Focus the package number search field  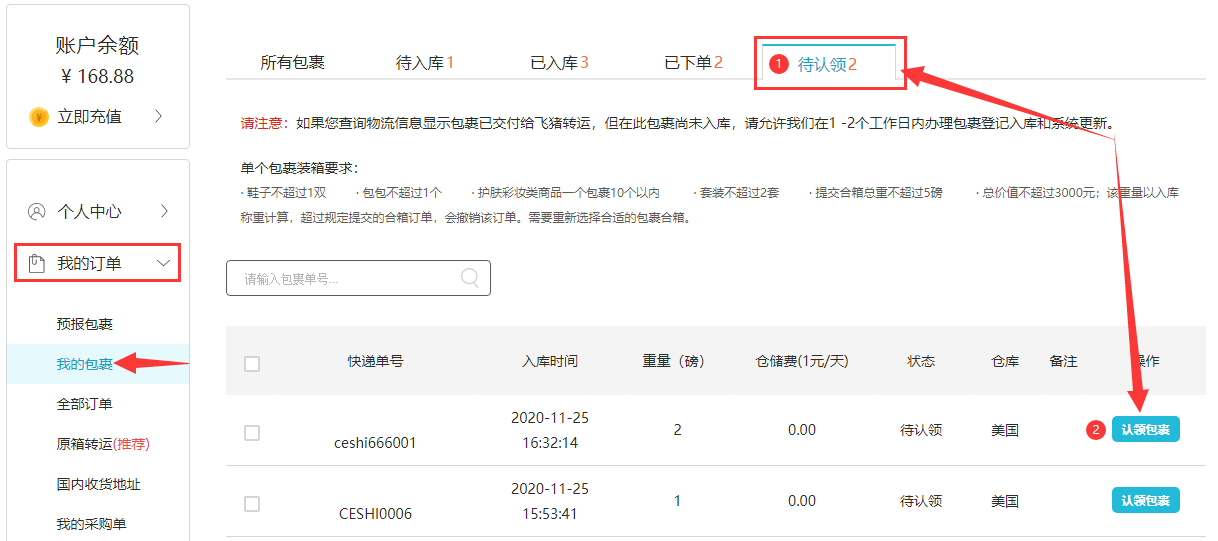tap(345, 279)
